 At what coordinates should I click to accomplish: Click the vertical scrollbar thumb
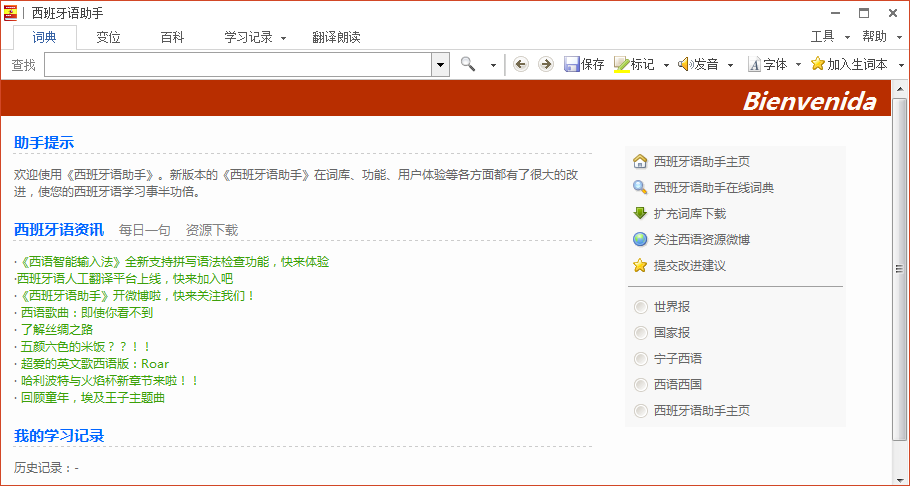click(x=898, y=268)
